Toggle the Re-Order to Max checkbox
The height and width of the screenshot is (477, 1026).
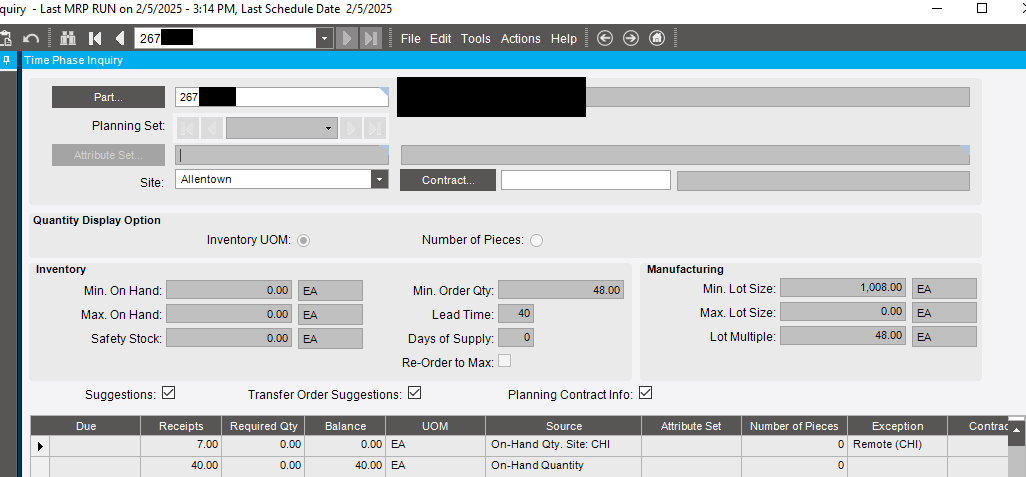pos(504,361)
